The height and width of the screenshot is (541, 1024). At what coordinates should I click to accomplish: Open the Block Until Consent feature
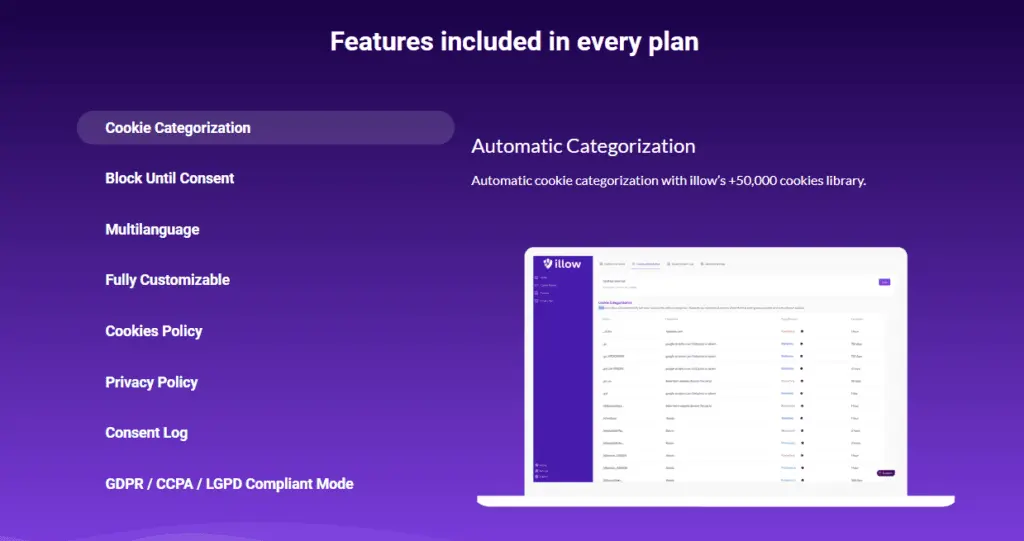170,178
